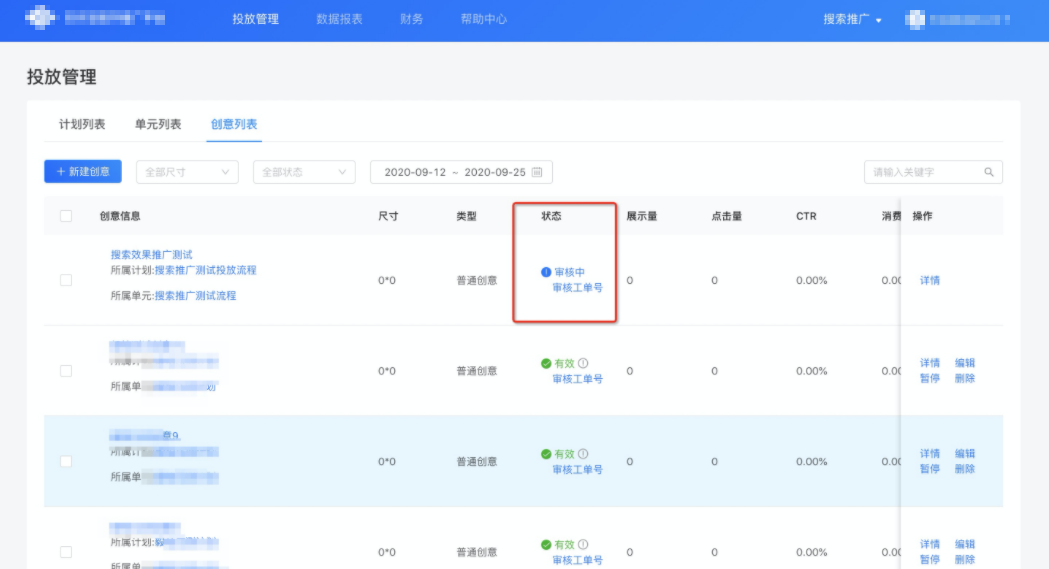Click 编辑 in the highlighted row

tap(965, 453)
